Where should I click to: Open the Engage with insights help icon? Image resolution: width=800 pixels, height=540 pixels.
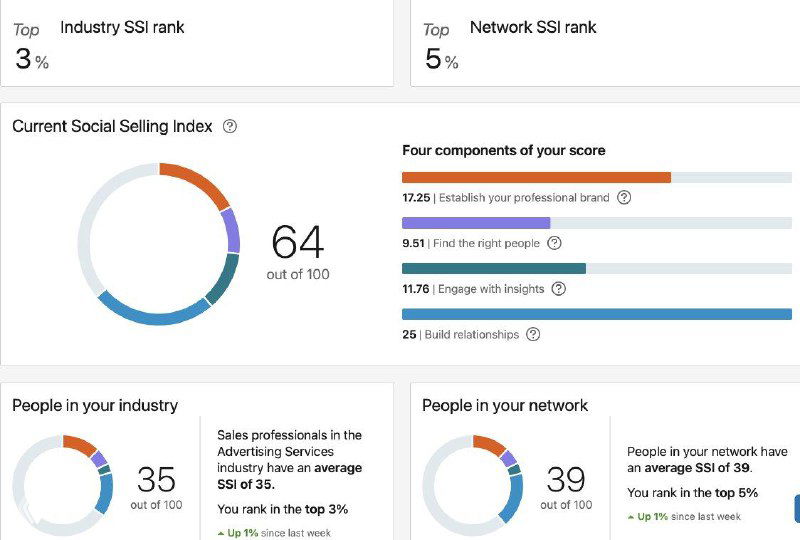pyautogui.click(x=559, y=289)
